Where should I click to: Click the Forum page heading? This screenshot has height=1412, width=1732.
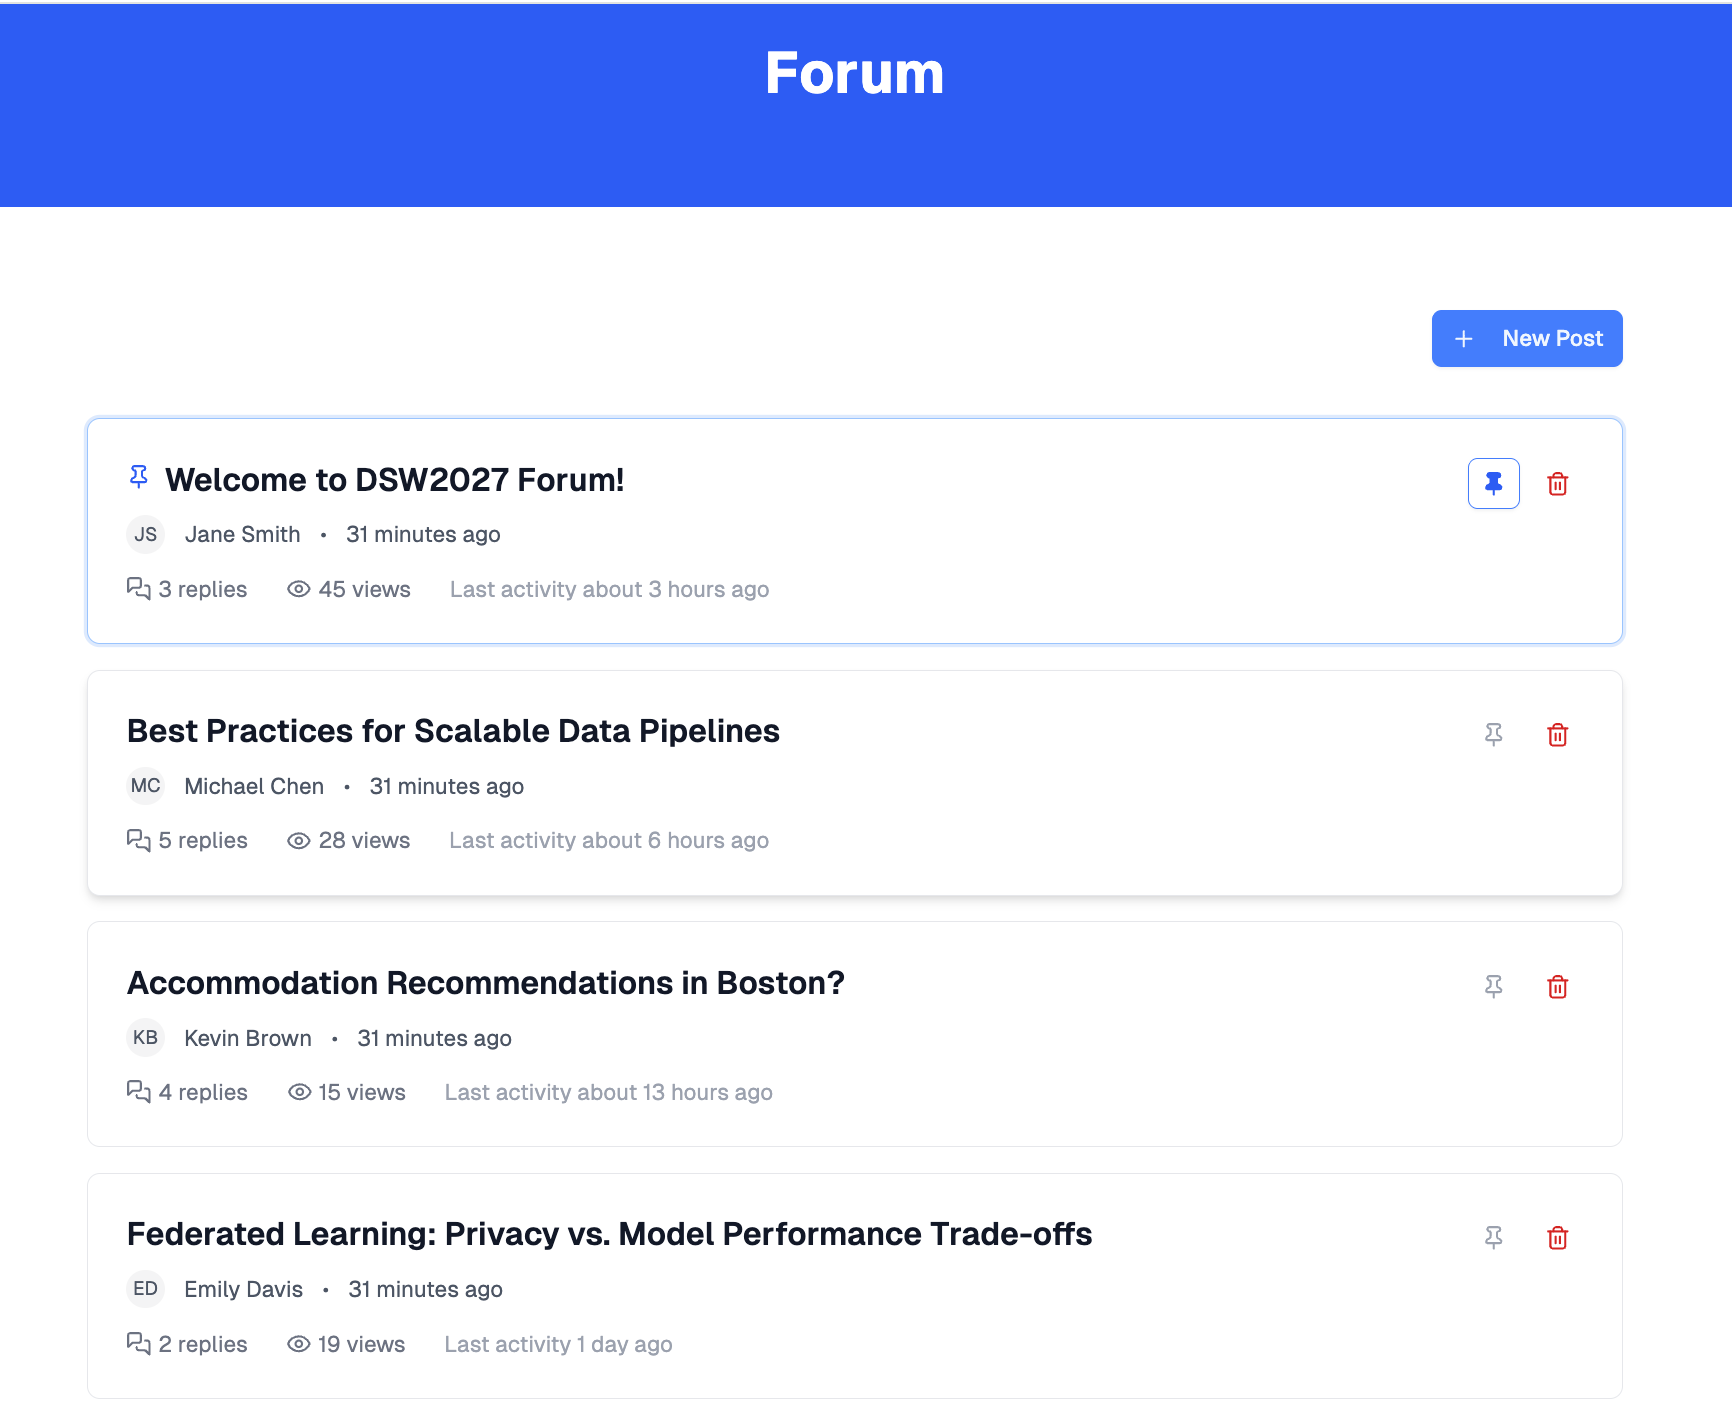pos(854,73)
